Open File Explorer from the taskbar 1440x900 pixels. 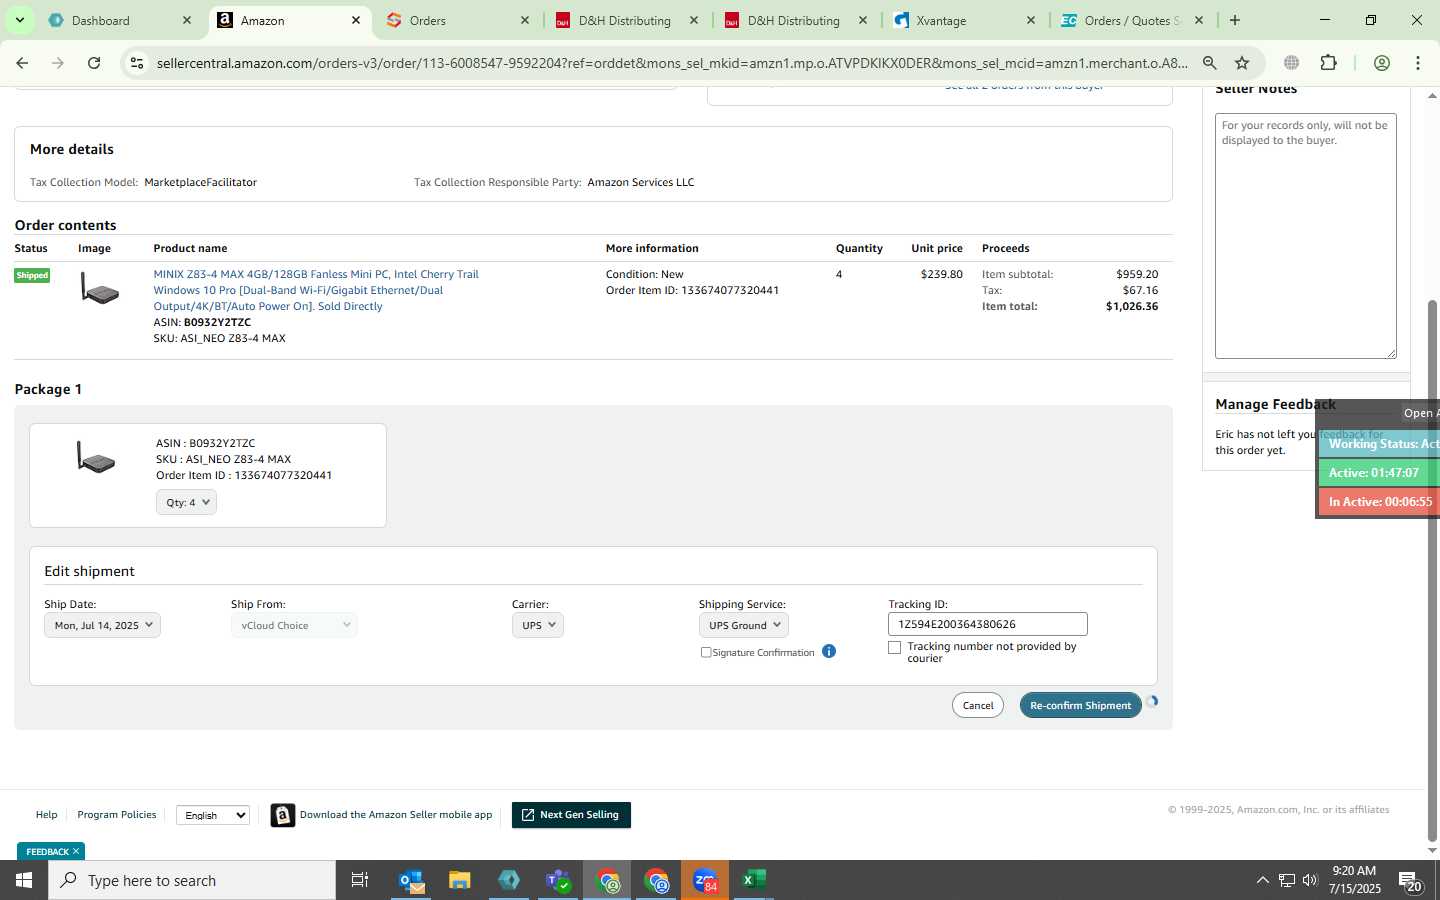pyautogui.click(x=460, y=880)
